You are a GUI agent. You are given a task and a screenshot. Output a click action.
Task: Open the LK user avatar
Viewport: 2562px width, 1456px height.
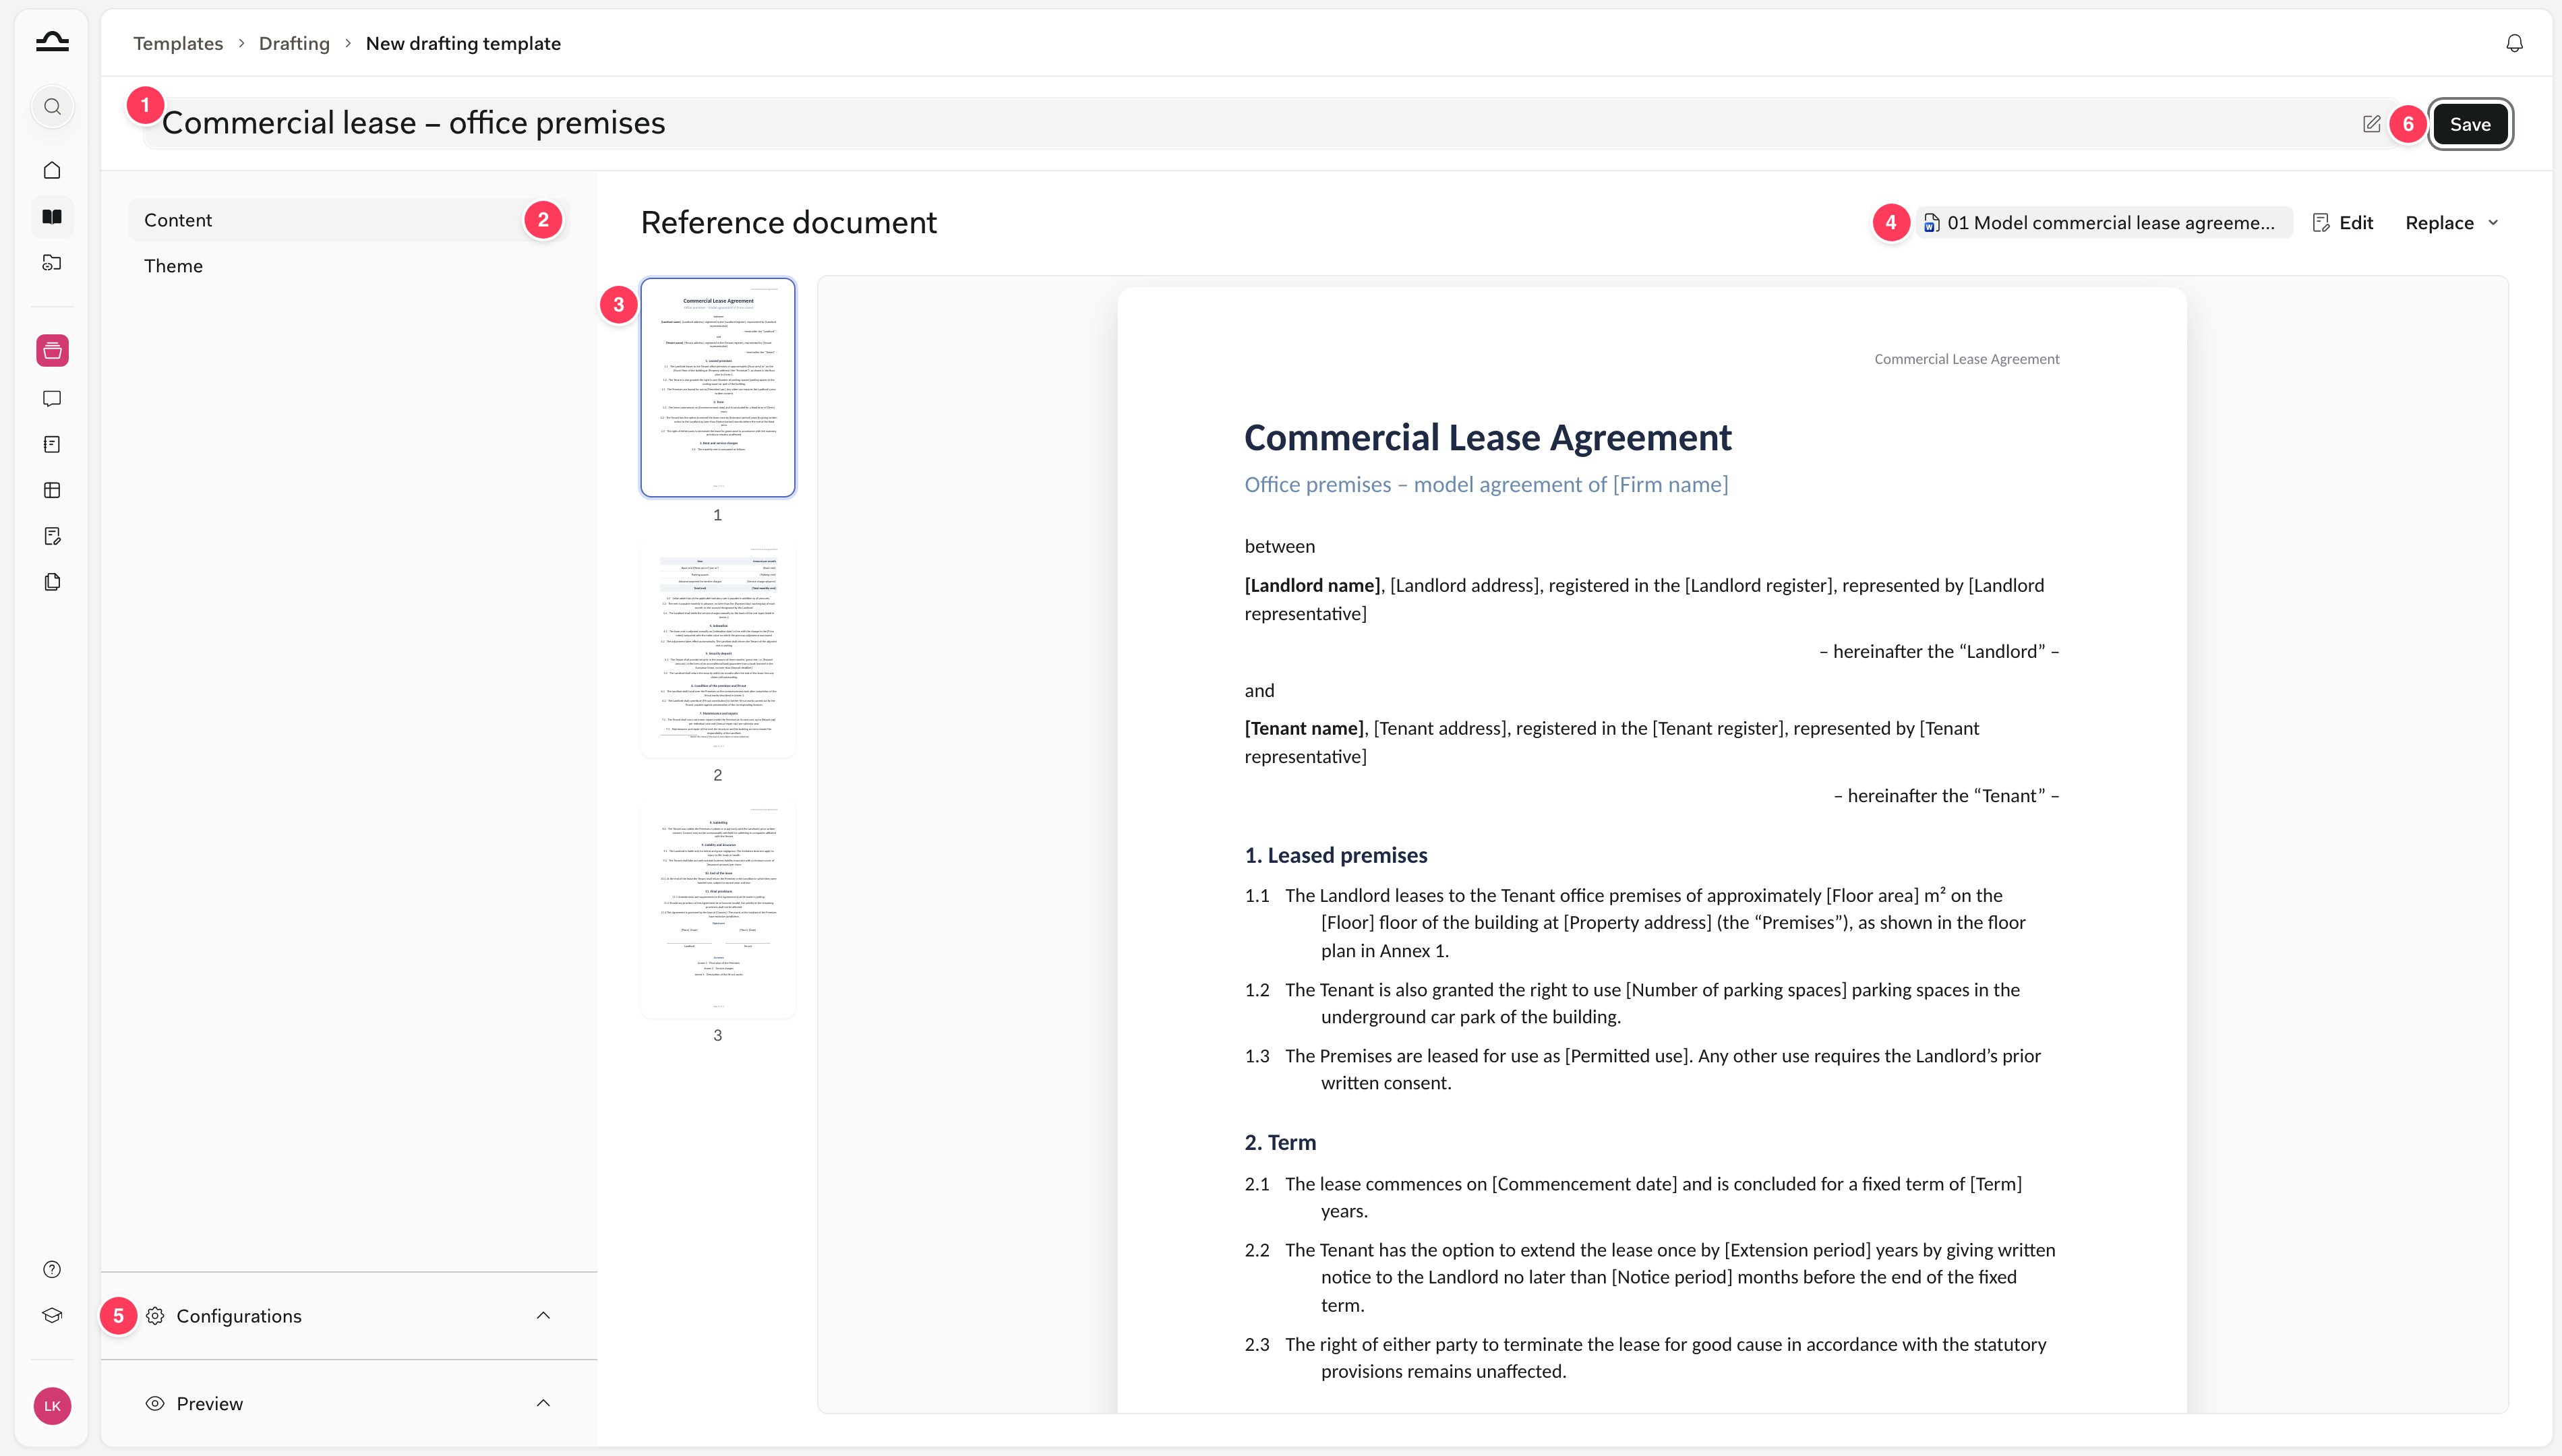(52, 1406)
